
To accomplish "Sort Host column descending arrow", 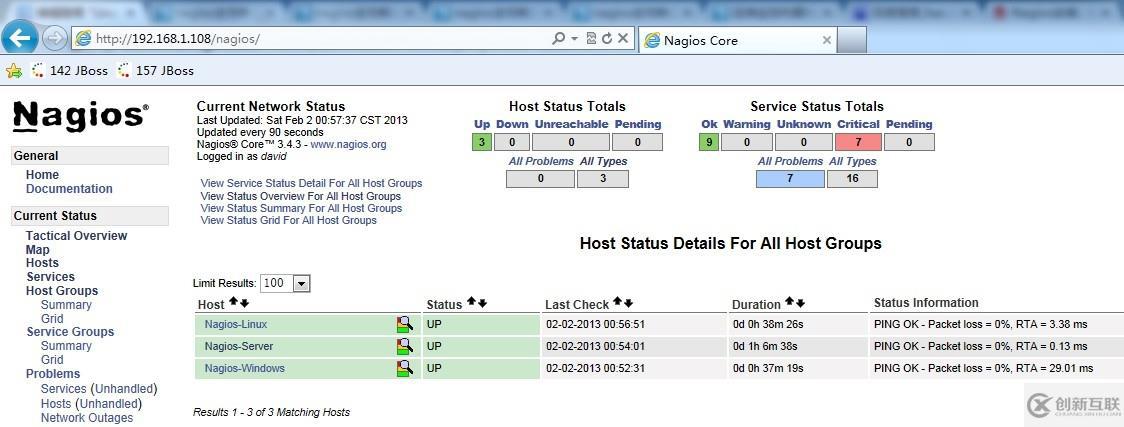I will (x=244, y=303).
